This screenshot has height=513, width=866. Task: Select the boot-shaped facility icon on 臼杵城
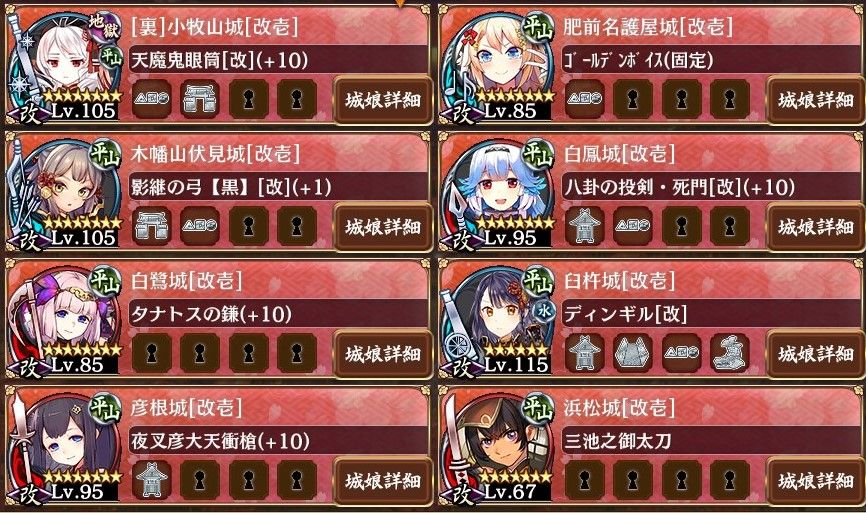[x=729, y=353]
